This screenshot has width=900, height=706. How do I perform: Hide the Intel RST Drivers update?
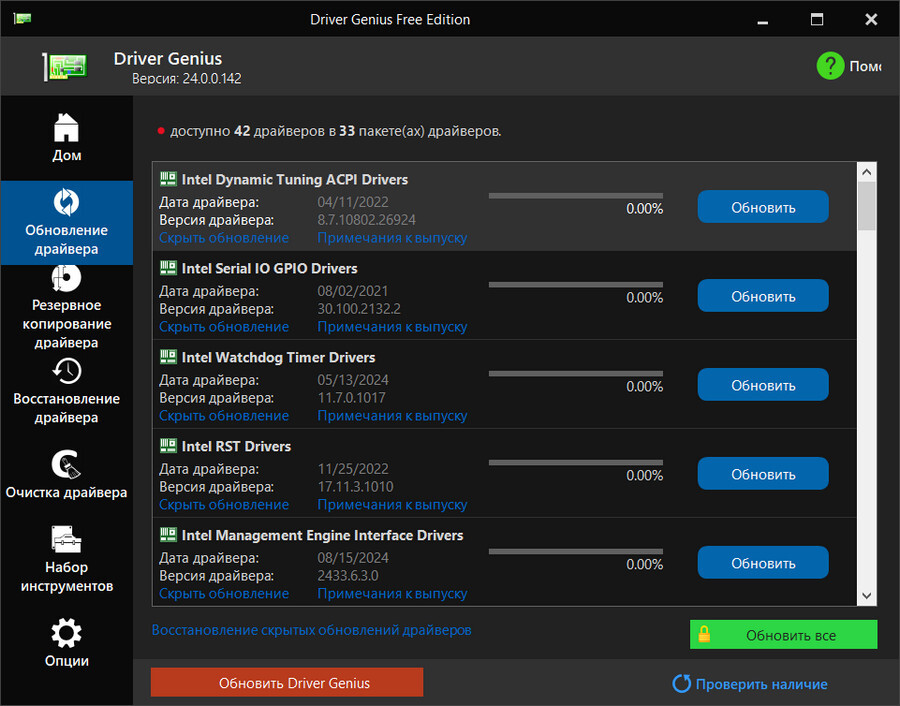[224, 505]
